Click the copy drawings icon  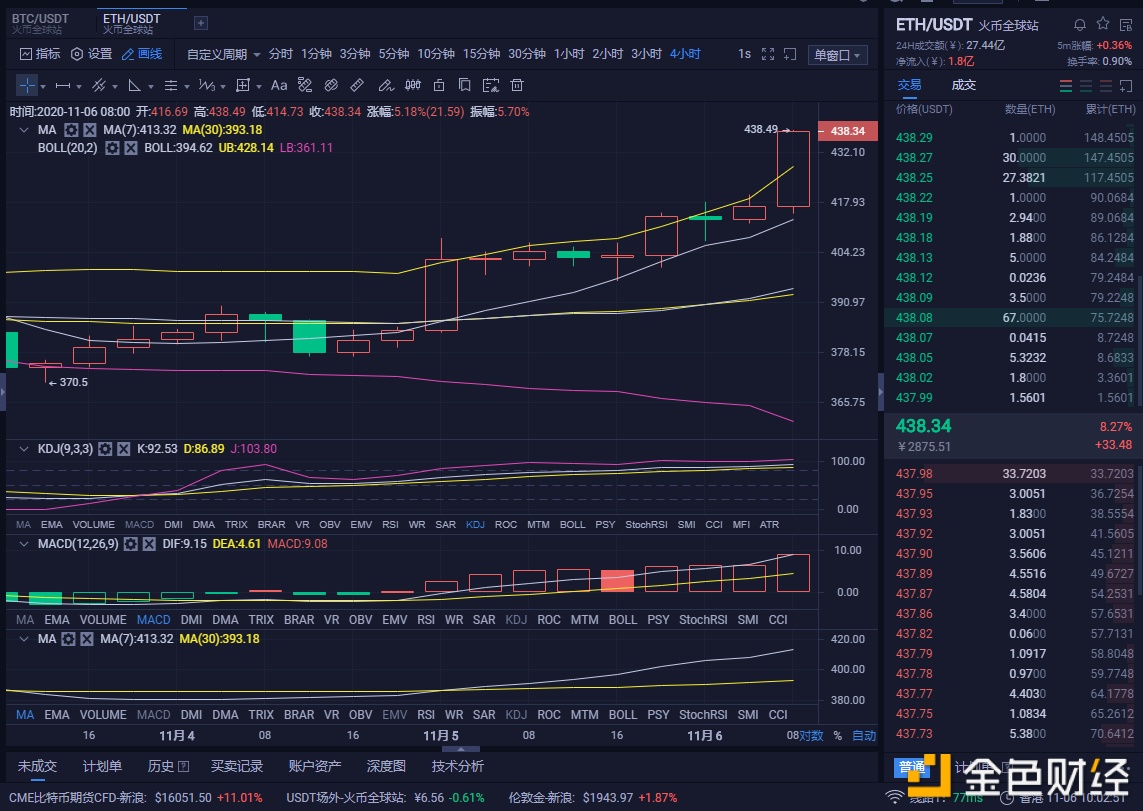464,85
